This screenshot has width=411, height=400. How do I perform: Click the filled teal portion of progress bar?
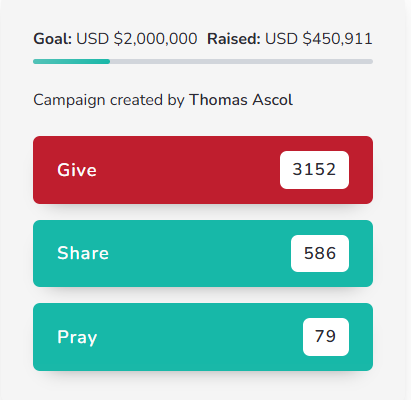pyautogui.click(x=71, y=61)
